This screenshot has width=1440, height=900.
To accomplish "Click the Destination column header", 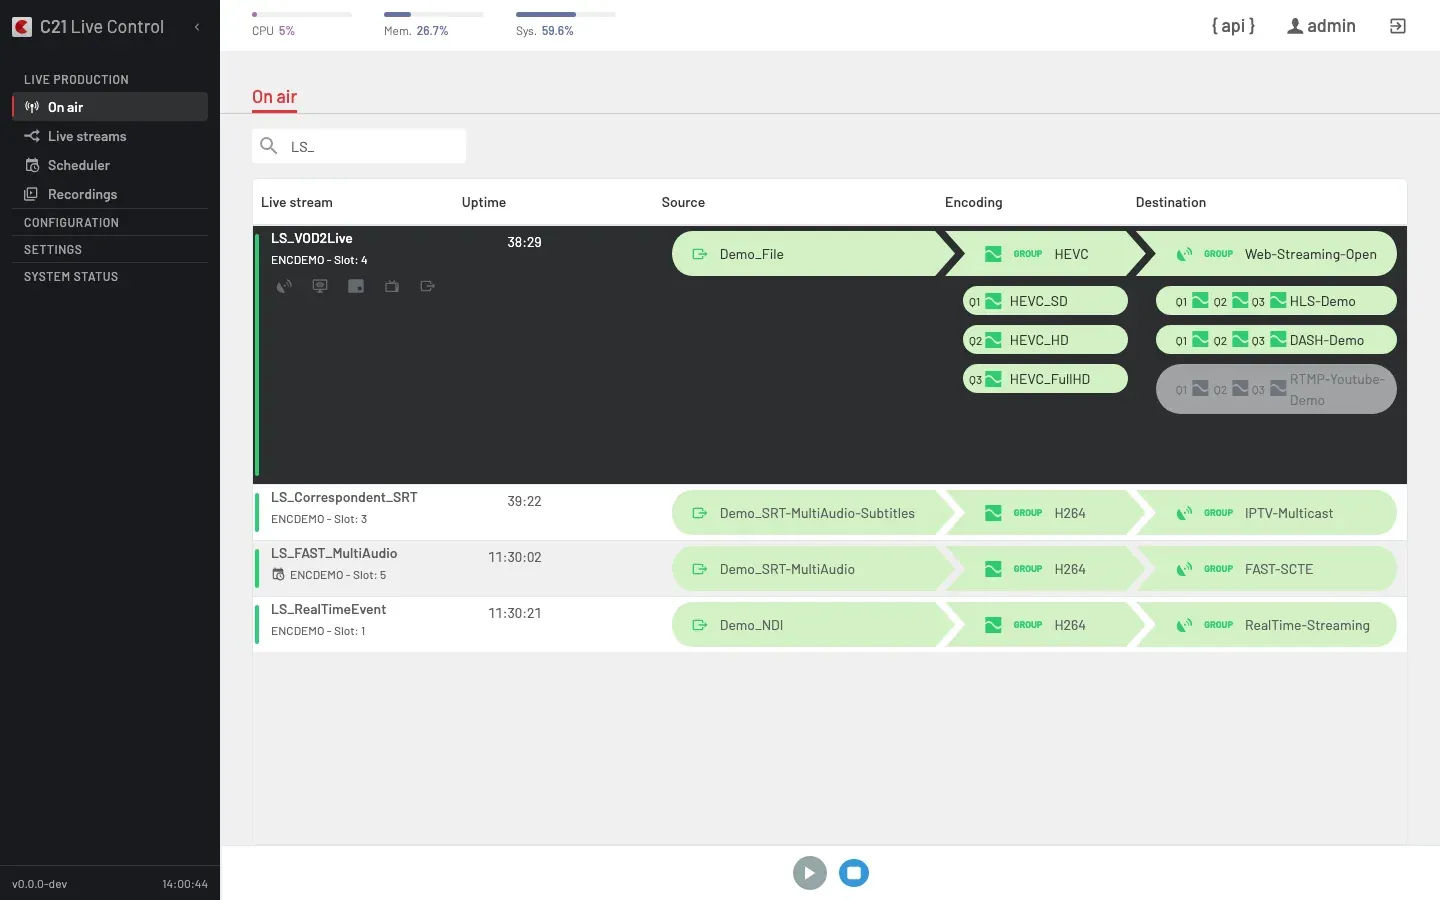I will tap(1171, 202).
